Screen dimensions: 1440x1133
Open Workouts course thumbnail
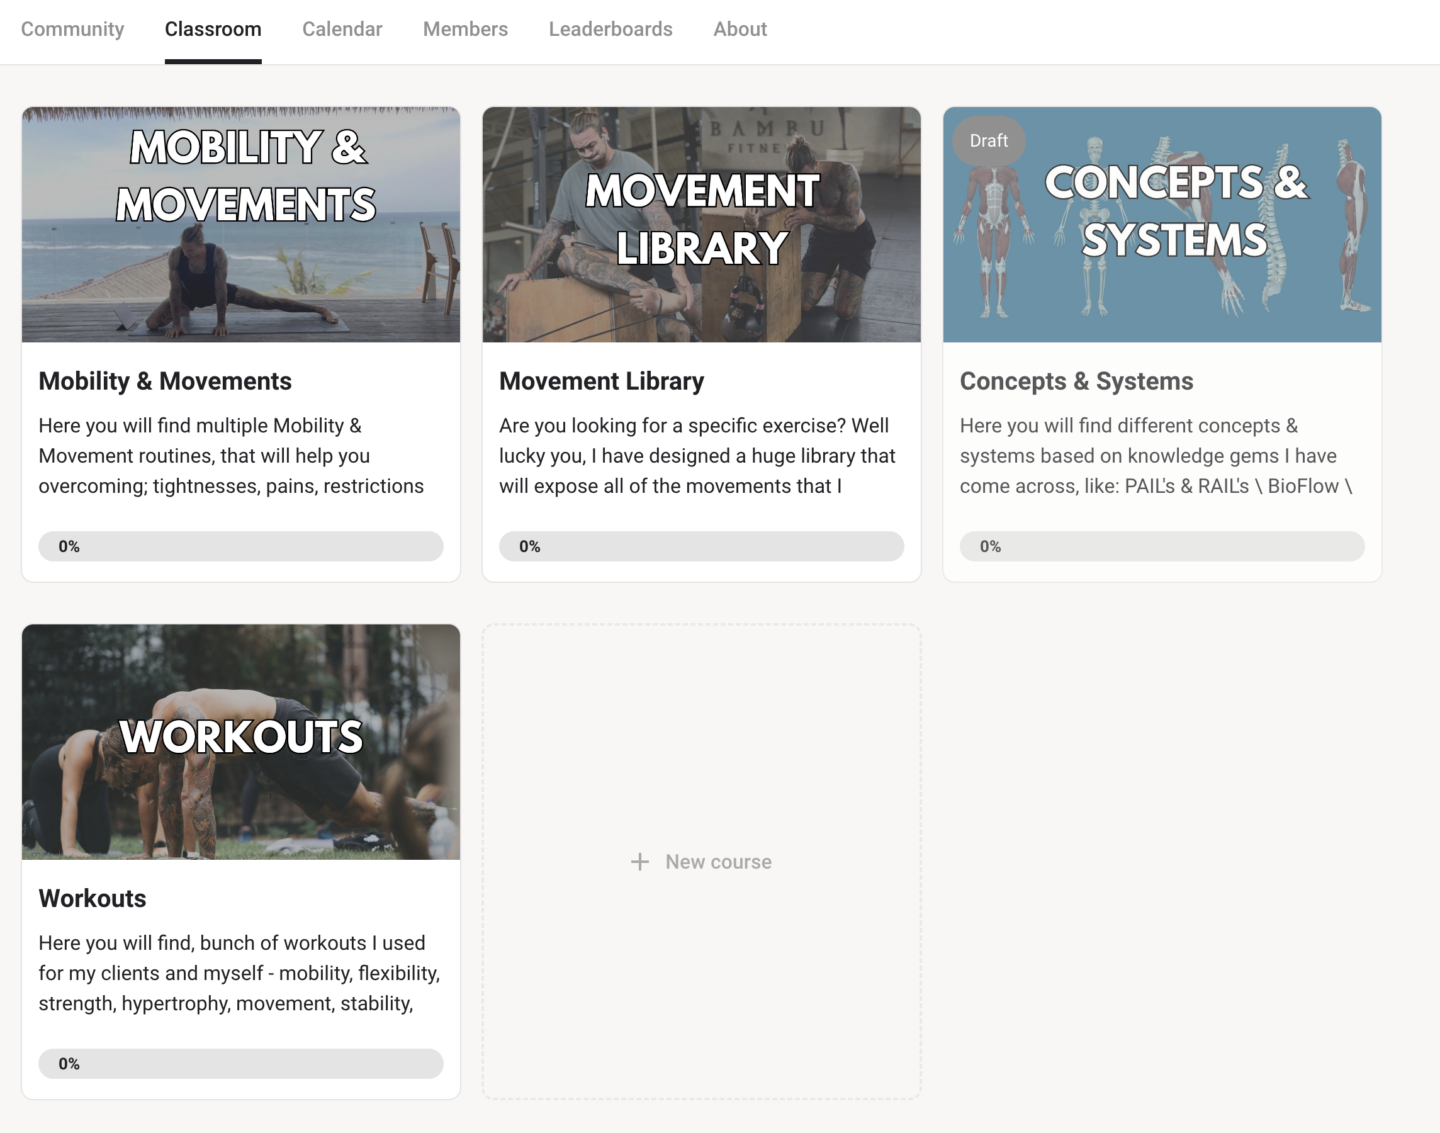241,742
